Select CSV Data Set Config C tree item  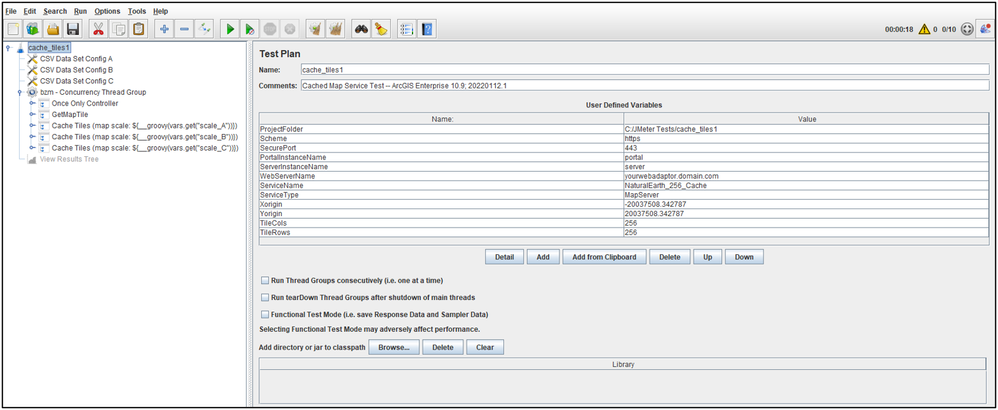point(76,81)
